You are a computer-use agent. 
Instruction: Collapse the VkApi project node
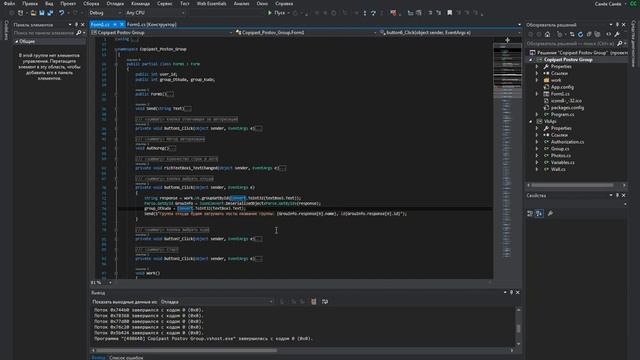coord(531,122)
